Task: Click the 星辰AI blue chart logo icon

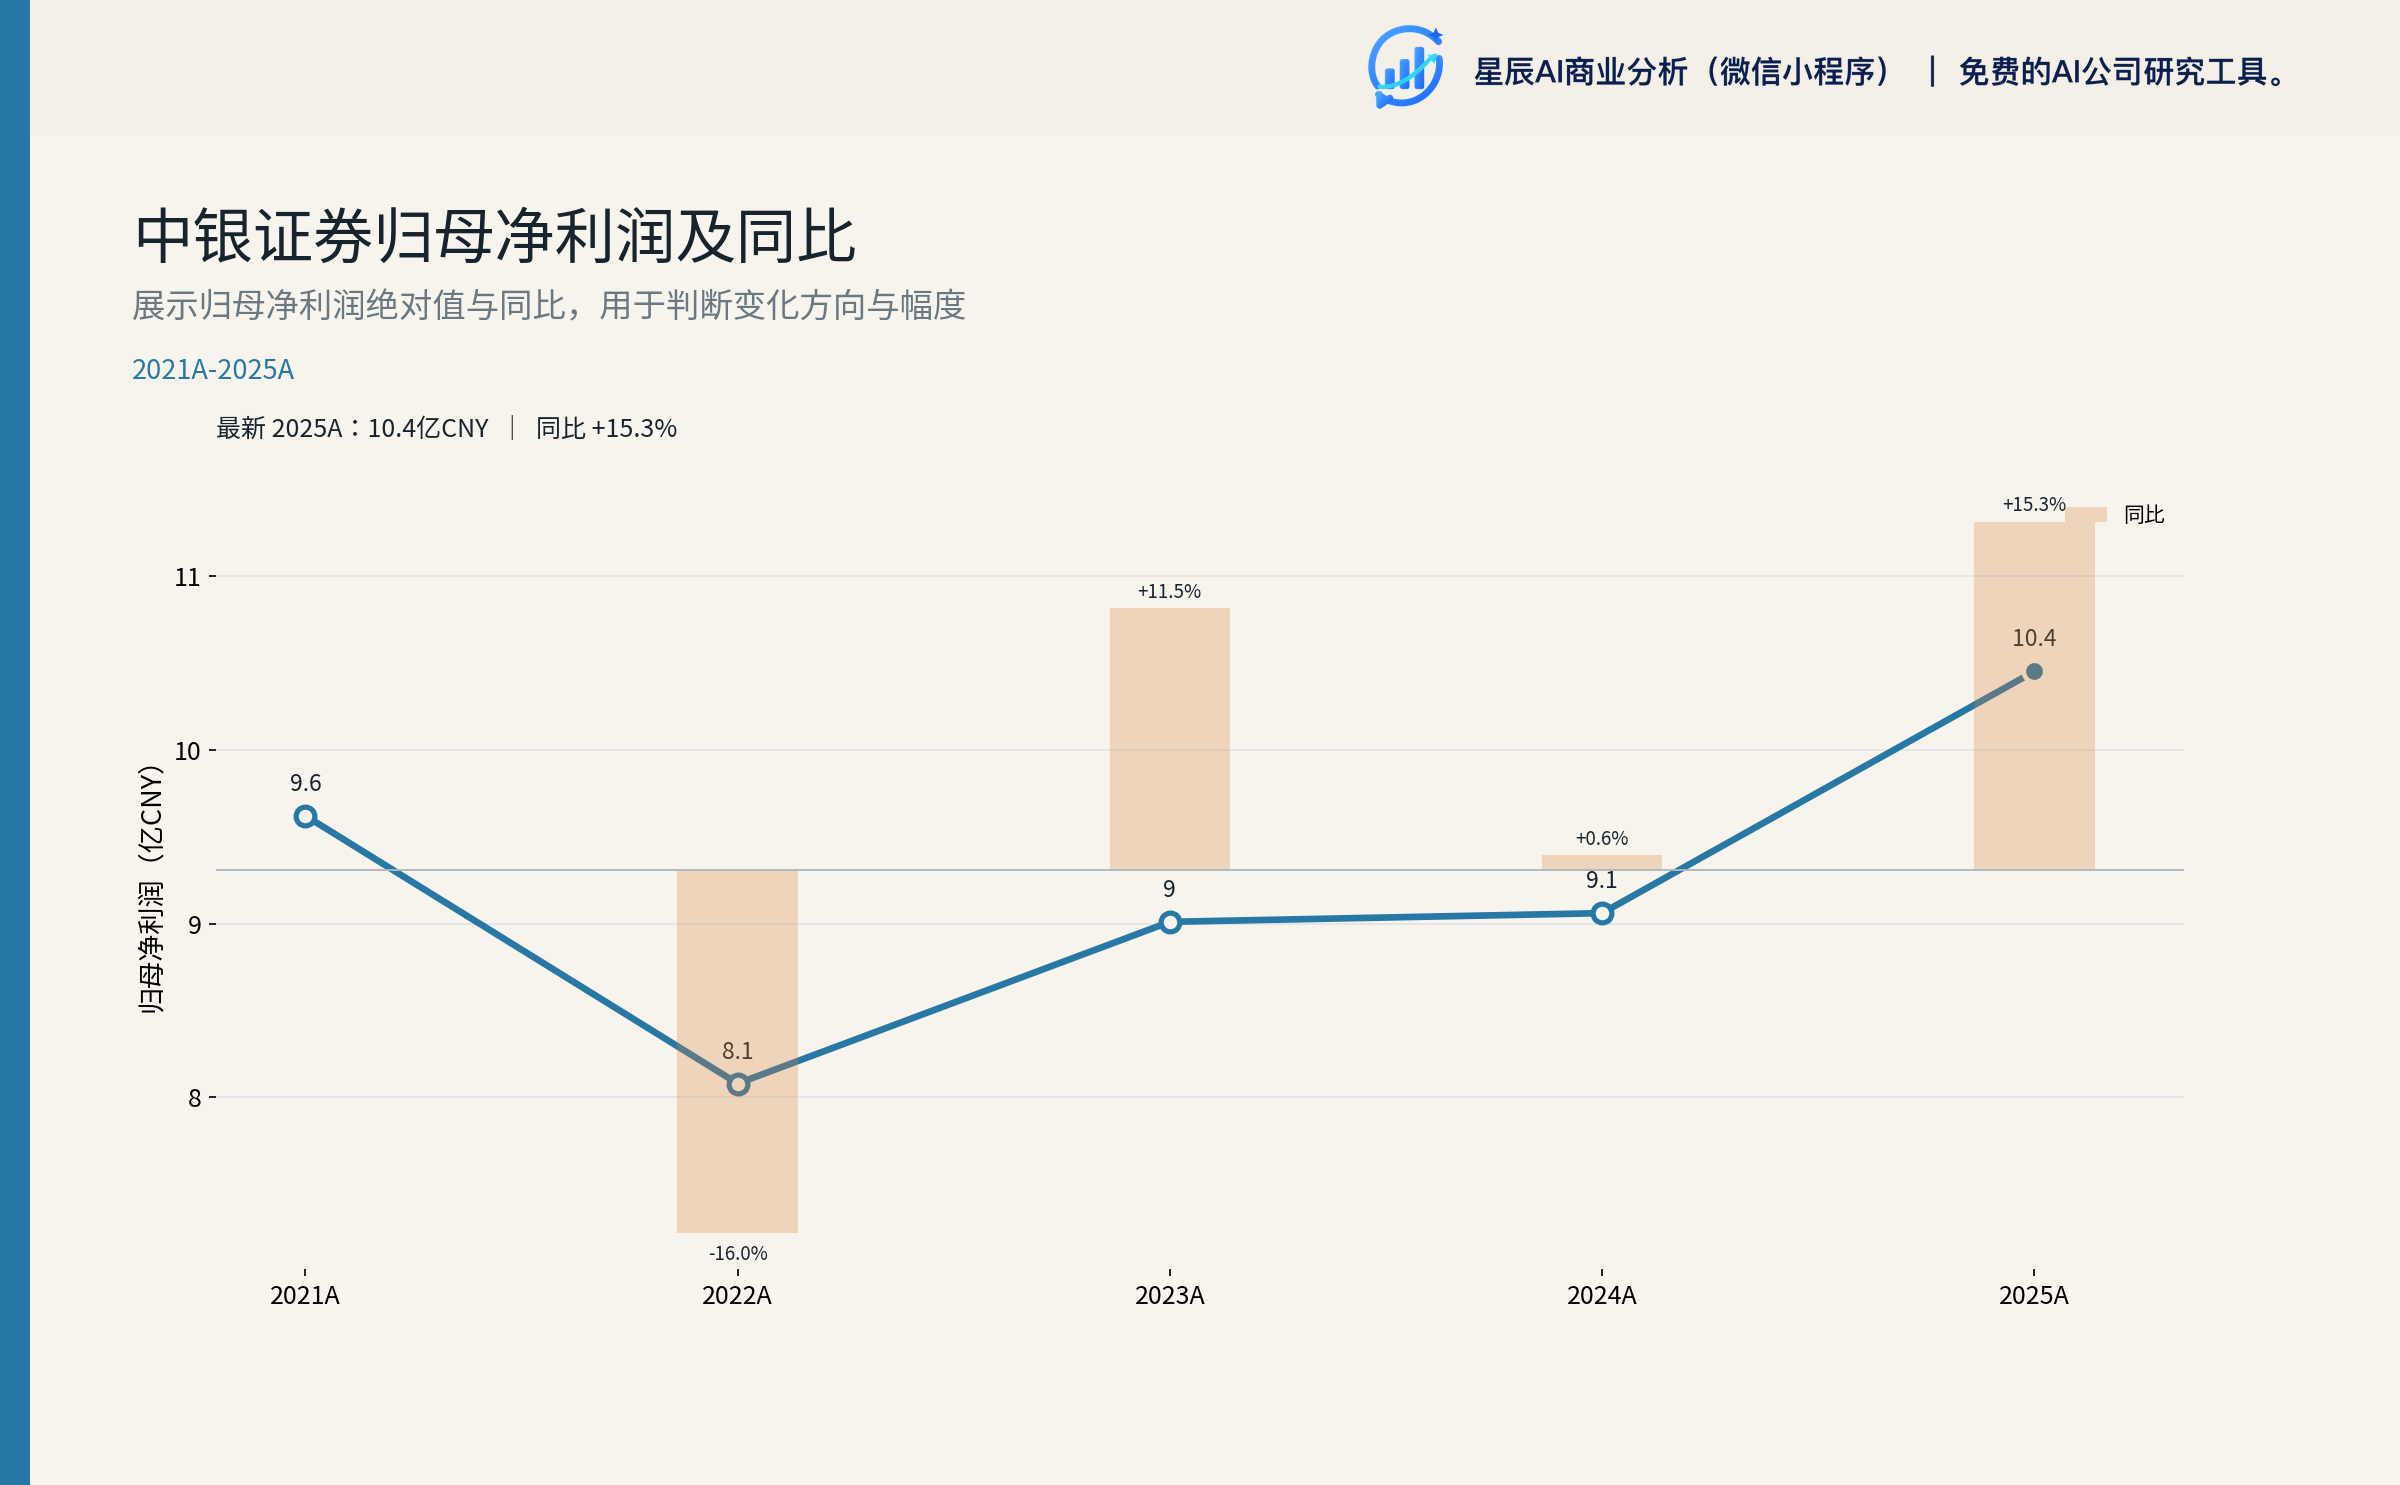Action: coord(1405,67)
